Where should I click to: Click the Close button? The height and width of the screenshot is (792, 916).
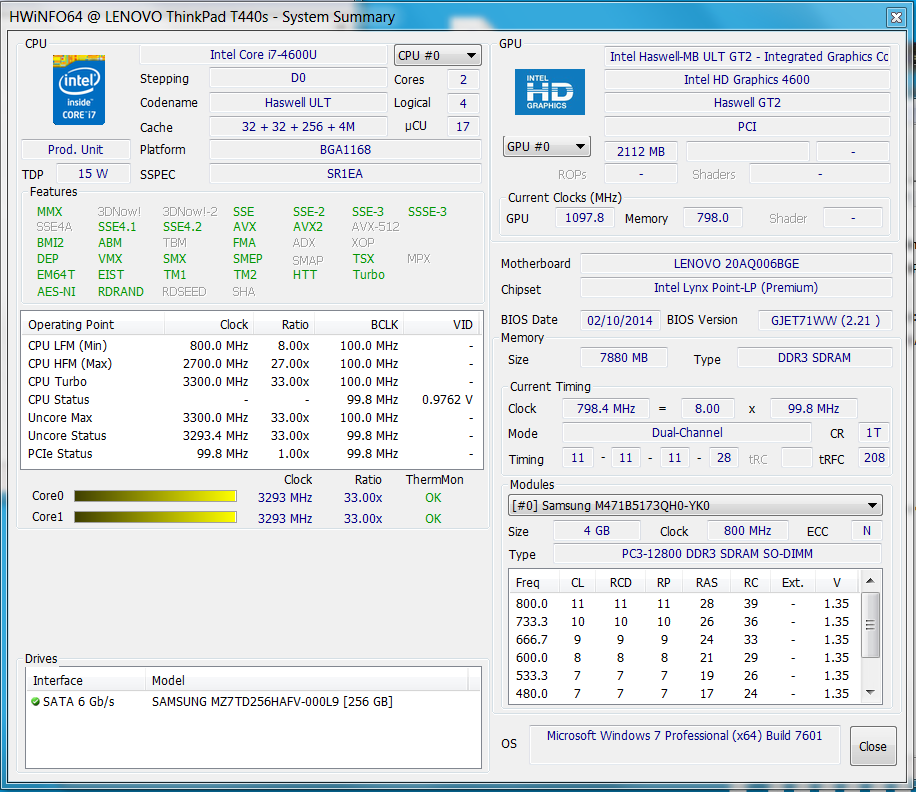pyautogui.click(x=873, y=746)
